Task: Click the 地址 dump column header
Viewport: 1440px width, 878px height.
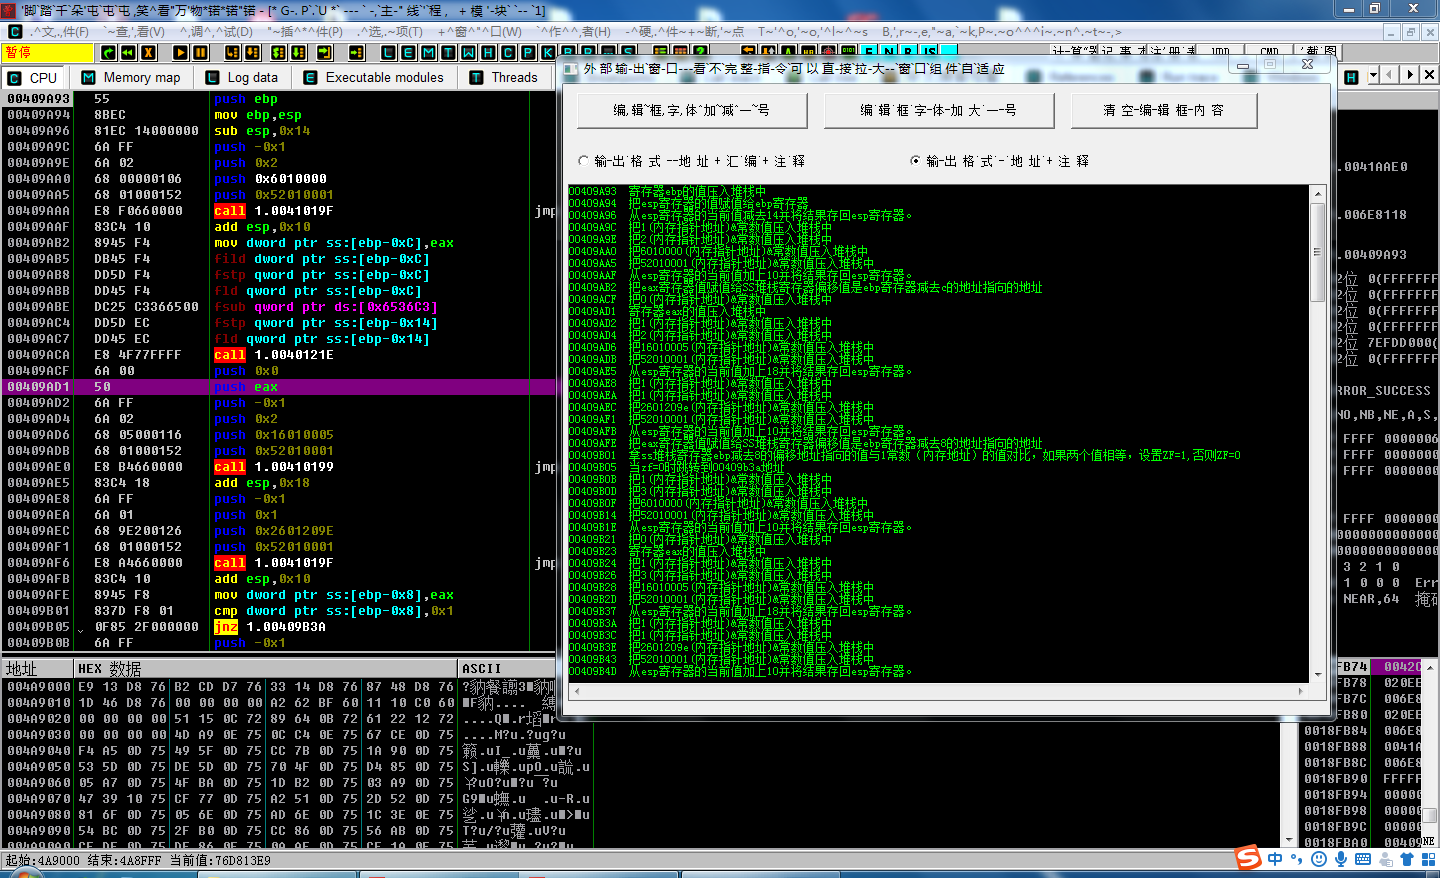Action: (x=38, y=668)
